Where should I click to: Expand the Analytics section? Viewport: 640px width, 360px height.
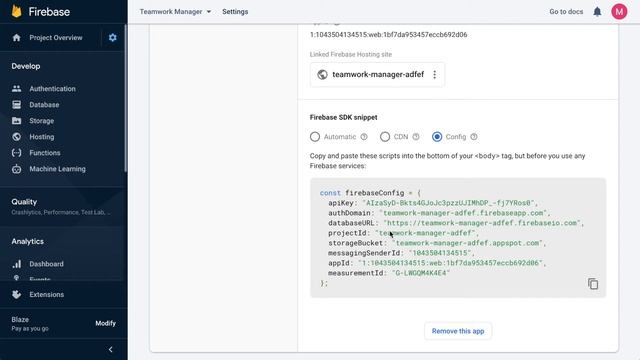[x=27, y=241]
